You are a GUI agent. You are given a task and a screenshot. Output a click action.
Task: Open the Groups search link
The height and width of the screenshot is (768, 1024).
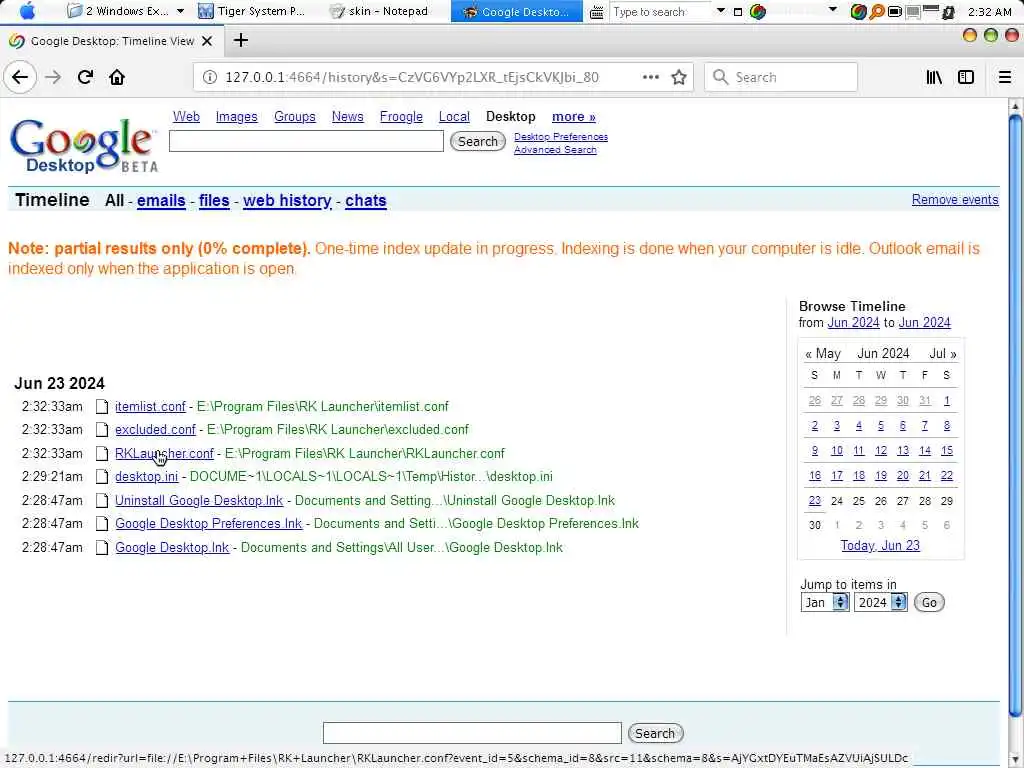(x=295, y=116)
